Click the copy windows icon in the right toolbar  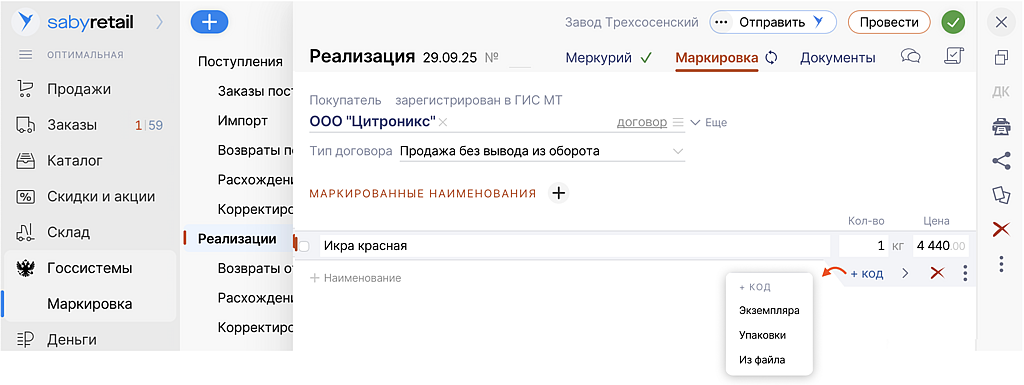coord(1000,57)
